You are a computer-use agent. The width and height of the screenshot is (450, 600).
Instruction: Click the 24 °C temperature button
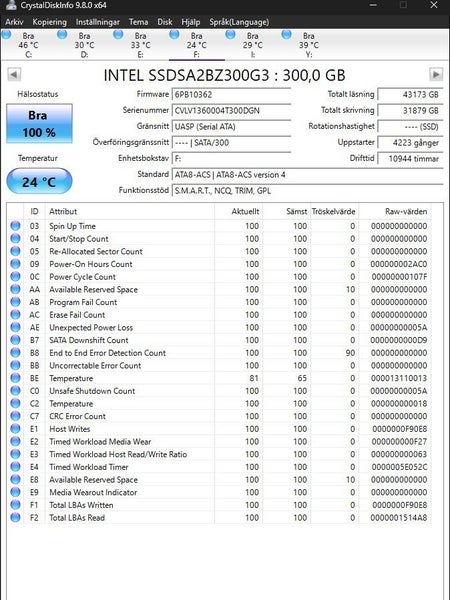39,181
